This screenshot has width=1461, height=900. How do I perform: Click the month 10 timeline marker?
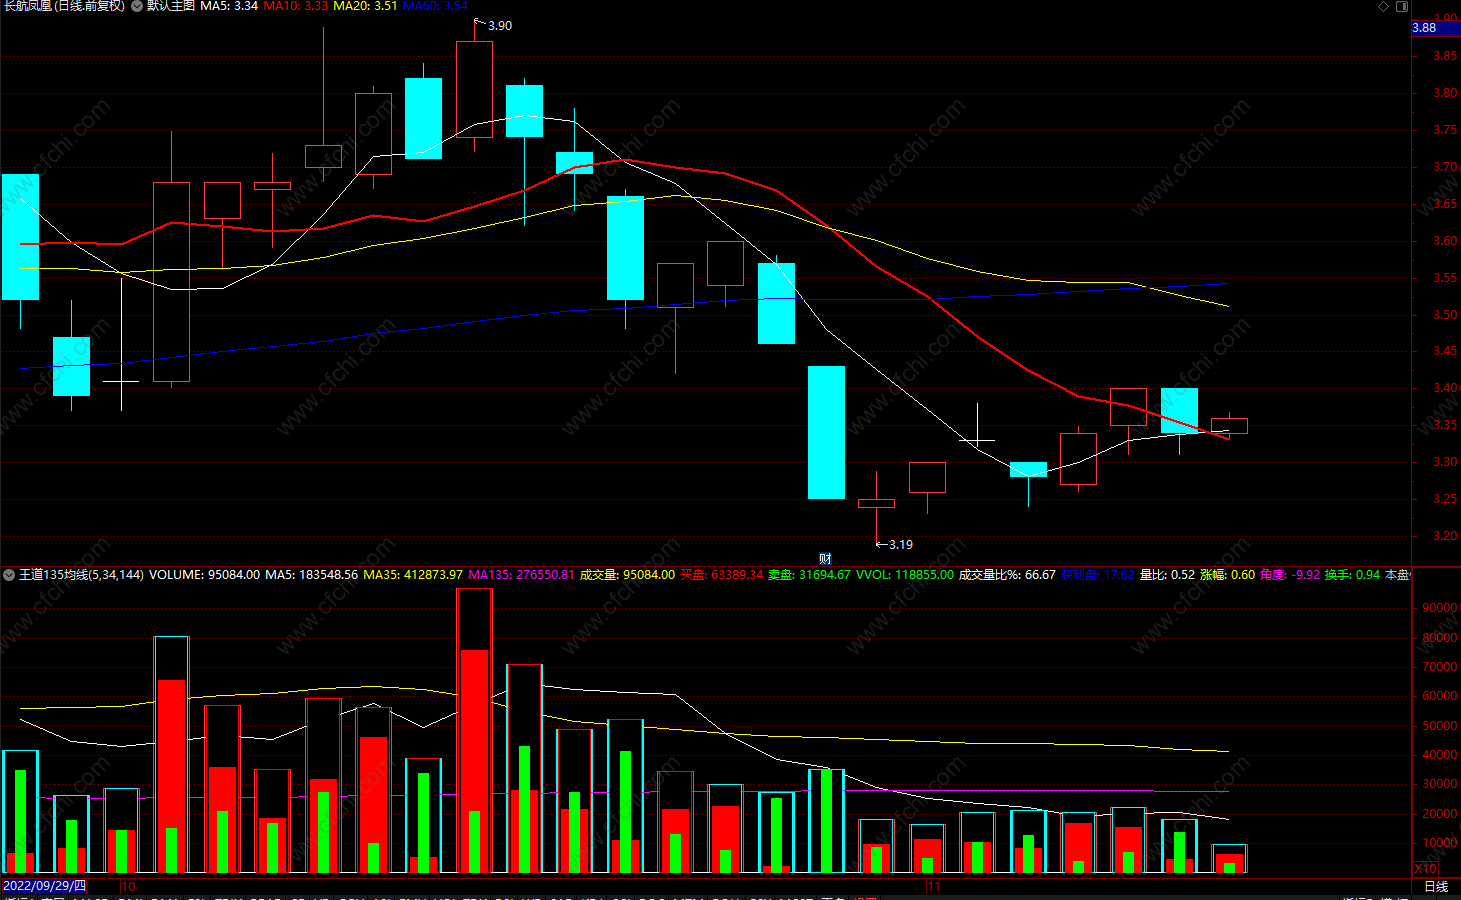pos(129,887)
